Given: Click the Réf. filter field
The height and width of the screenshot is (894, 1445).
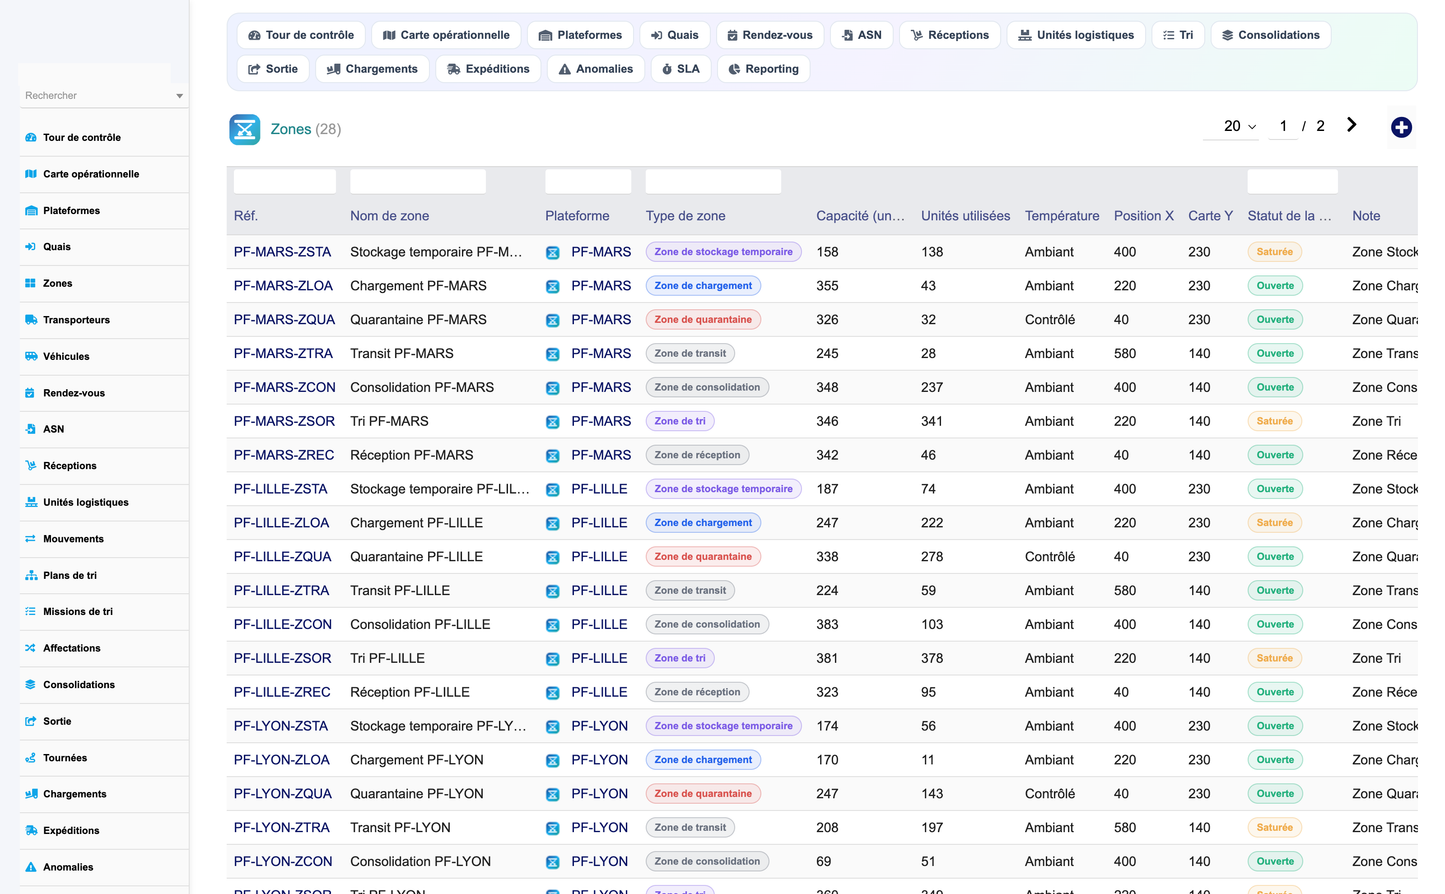Looking at the screenshot, I should tap(285, 181).
